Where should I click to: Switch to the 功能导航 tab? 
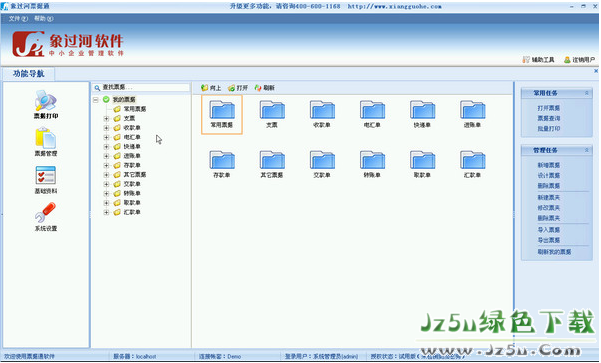point(28,74)
